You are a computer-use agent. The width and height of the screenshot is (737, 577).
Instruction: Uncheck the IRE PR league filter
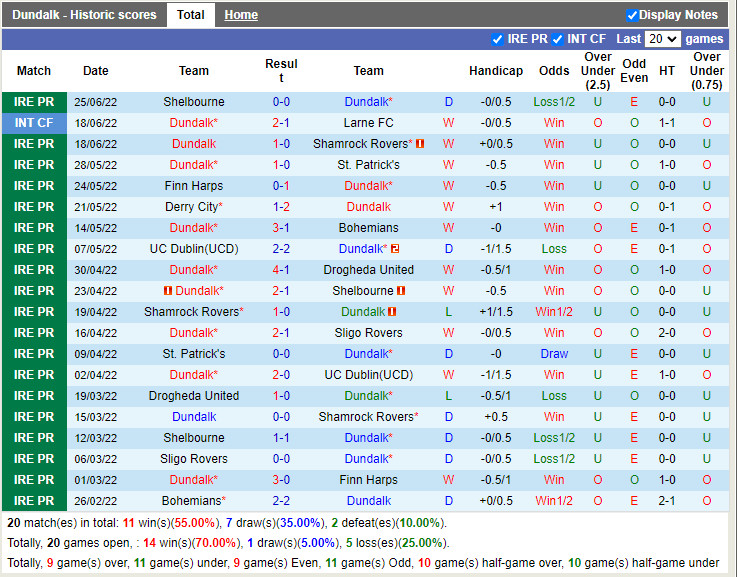pos(498,39)
